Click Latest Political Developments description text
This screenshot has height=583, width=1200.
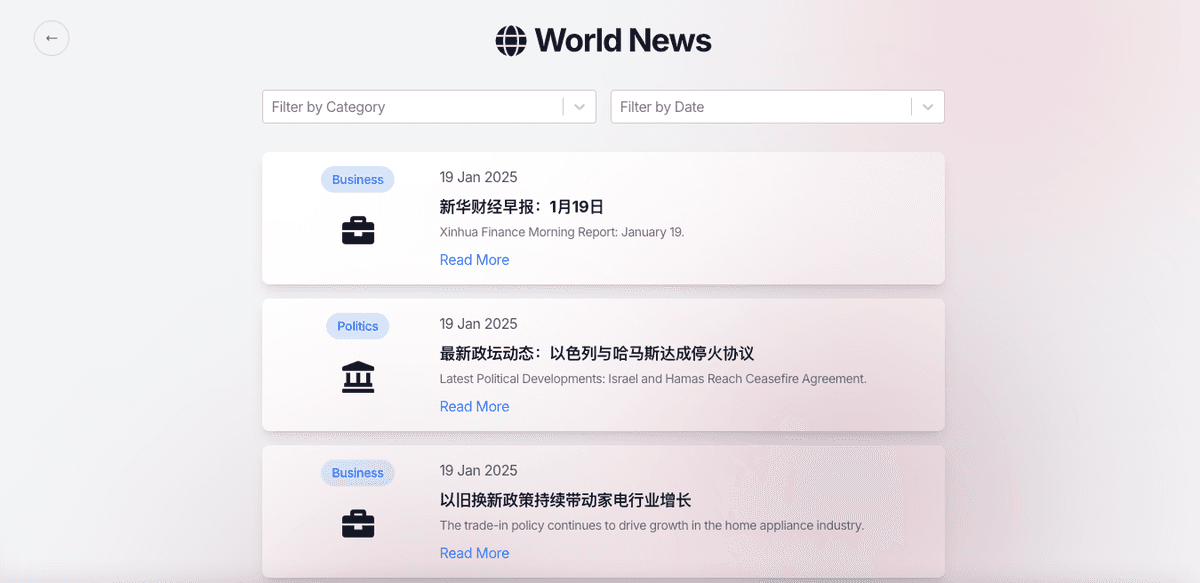click(653, 379)
